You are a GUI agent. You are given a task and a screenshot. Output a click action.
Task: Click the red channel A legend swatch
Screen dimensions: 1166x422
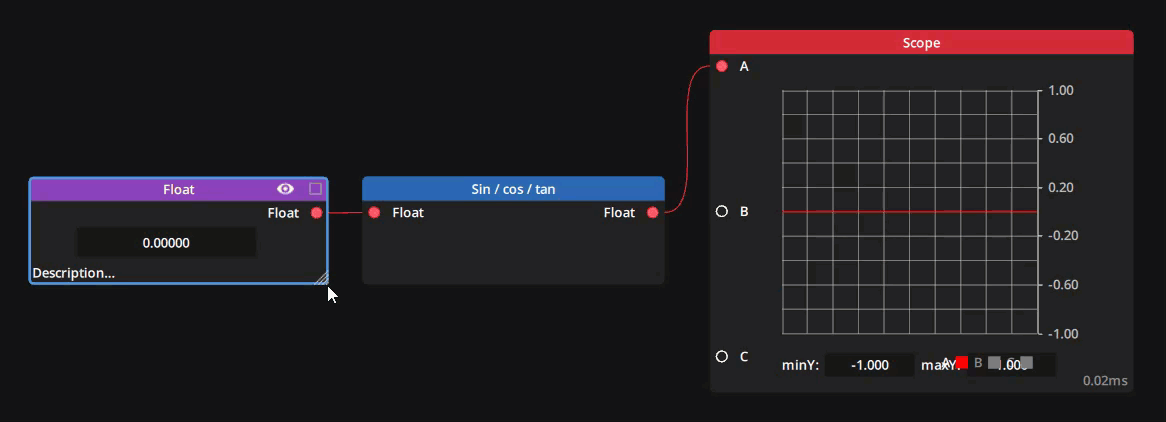962,363
